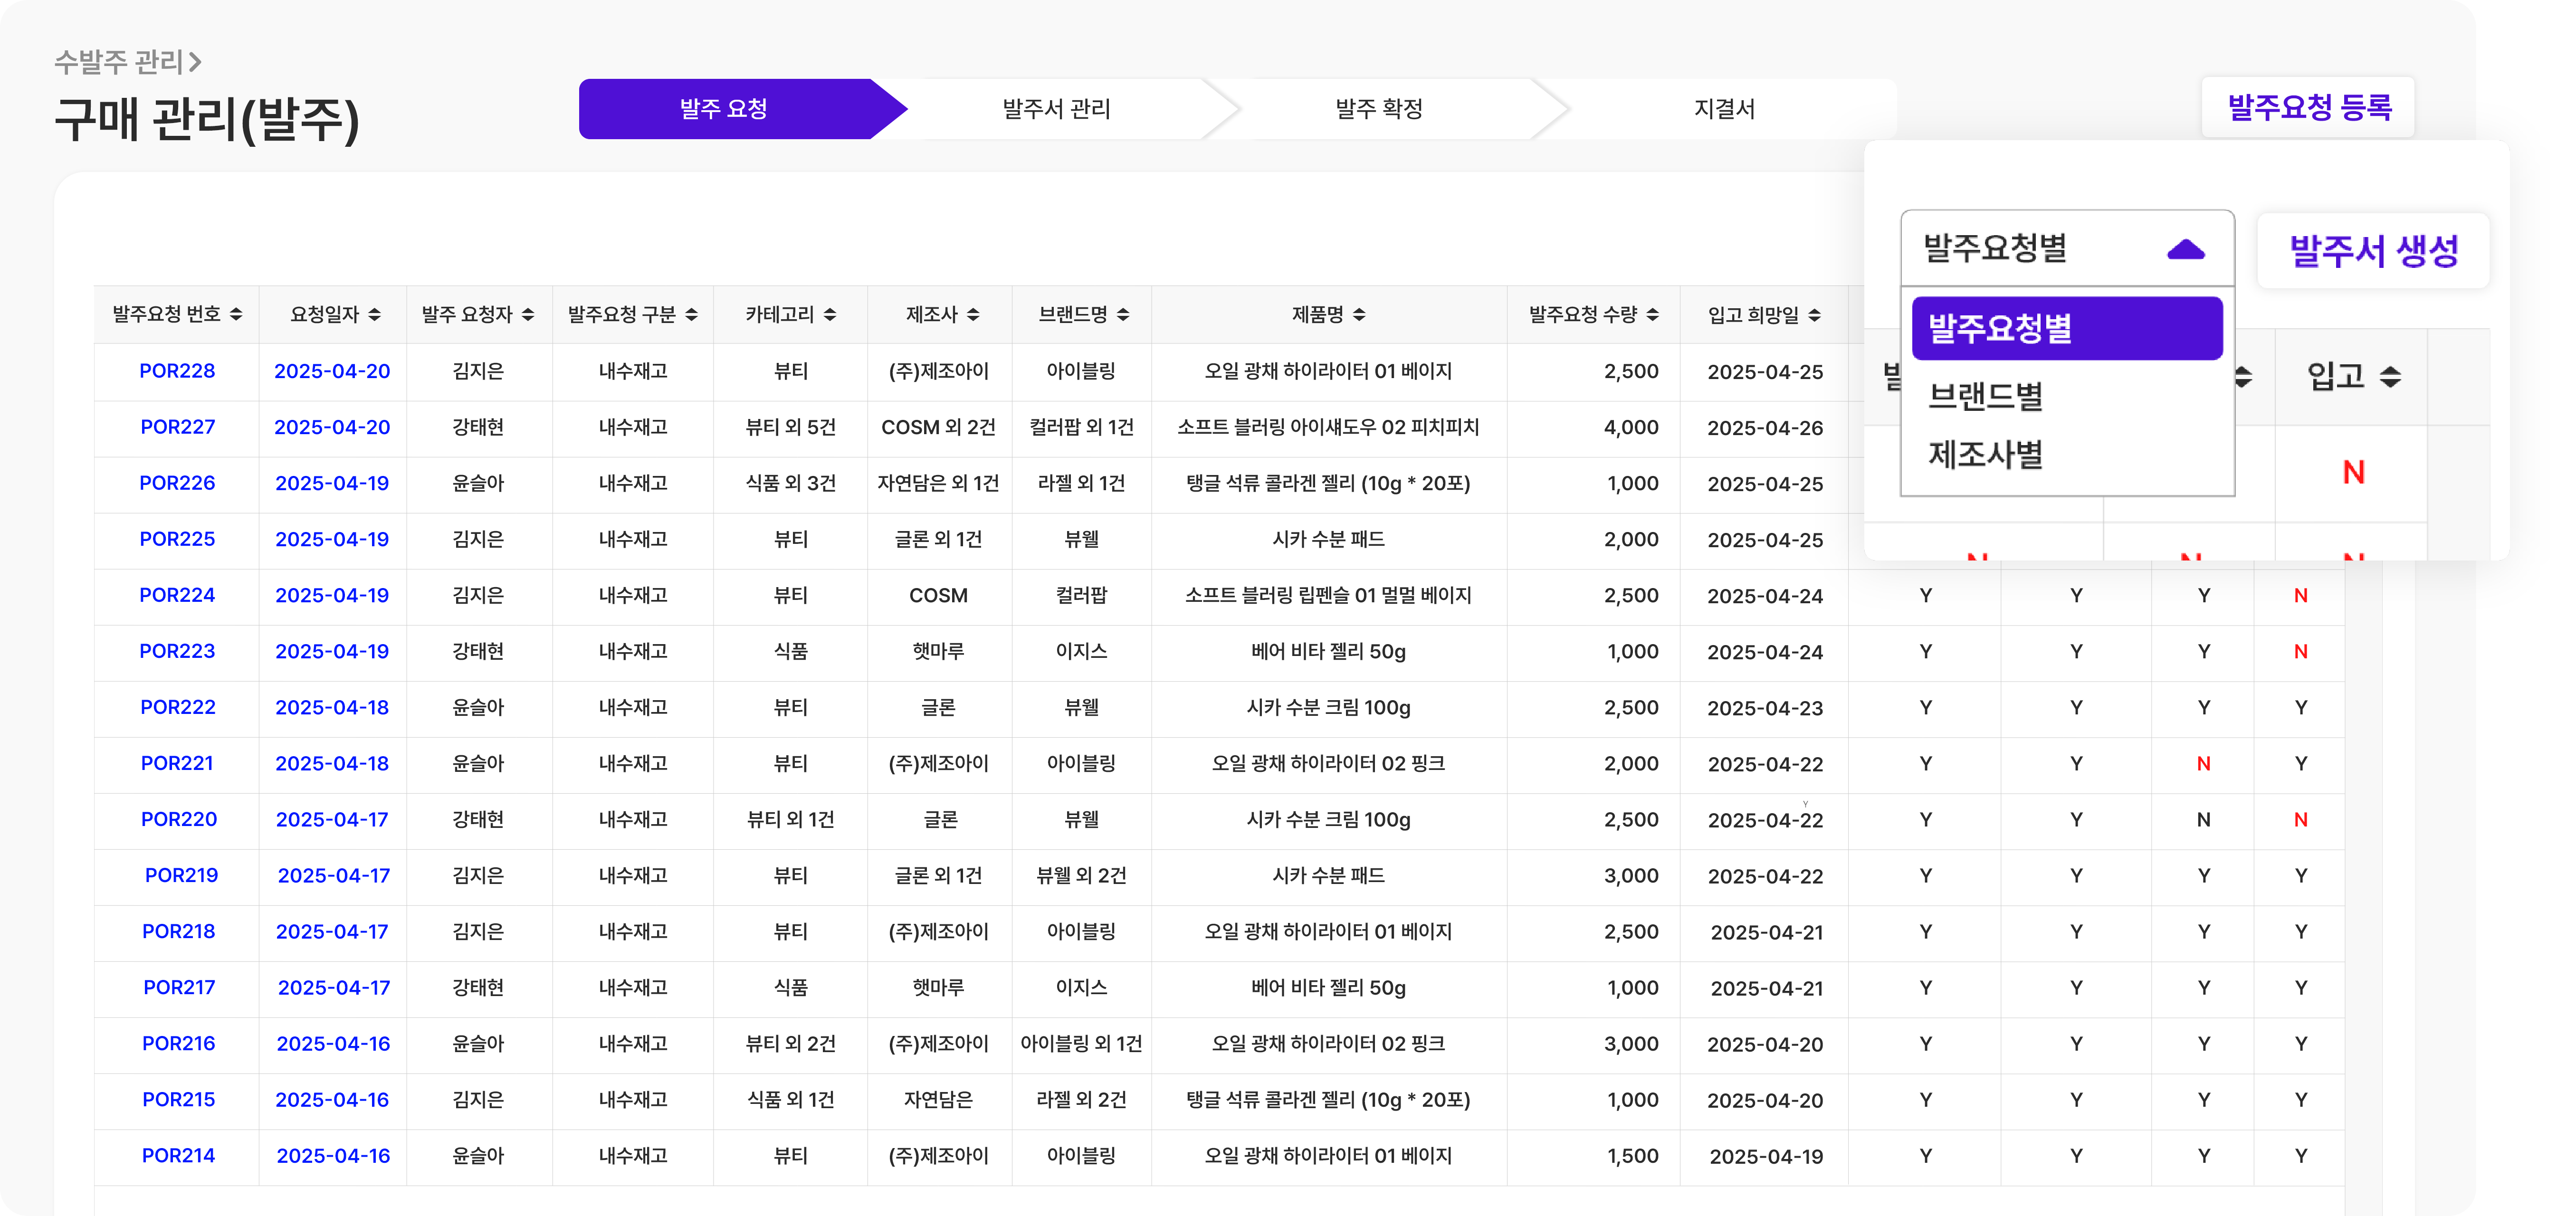Select the 자연담은 외 1건 manufacturer cell

click(x=938, y=483)
